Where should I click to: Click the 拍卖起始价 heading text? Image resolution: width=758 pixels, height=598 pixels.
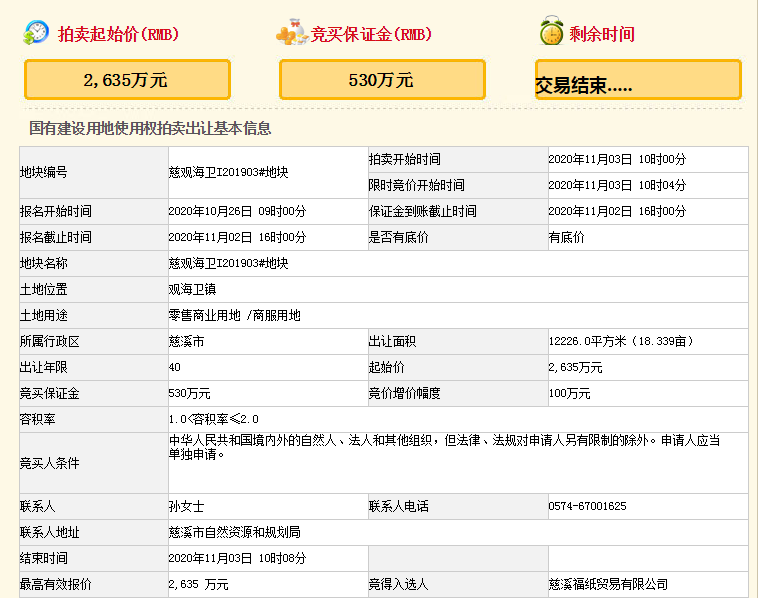(118, 34)
